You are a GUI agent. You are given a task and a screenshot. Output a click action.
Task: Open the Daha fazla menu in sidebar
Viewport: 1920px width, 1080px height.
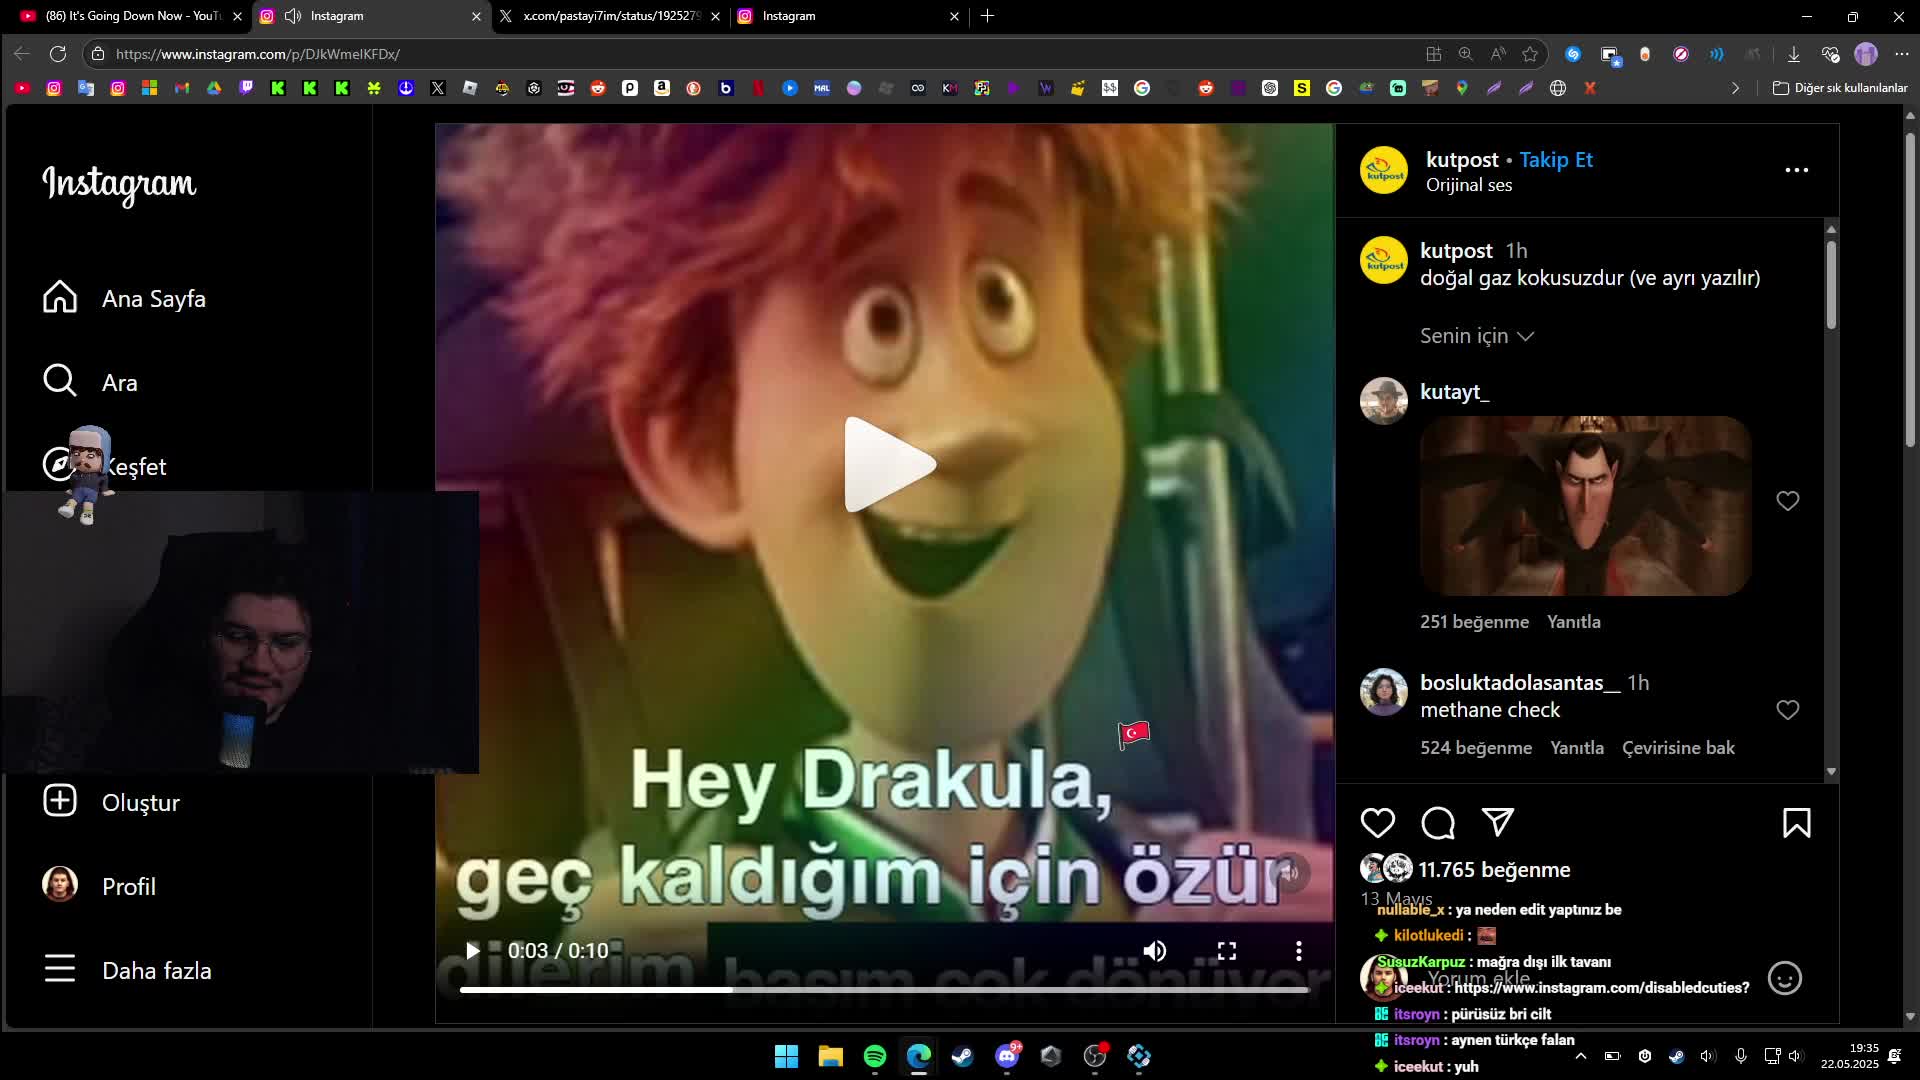(x=127, y=970)
